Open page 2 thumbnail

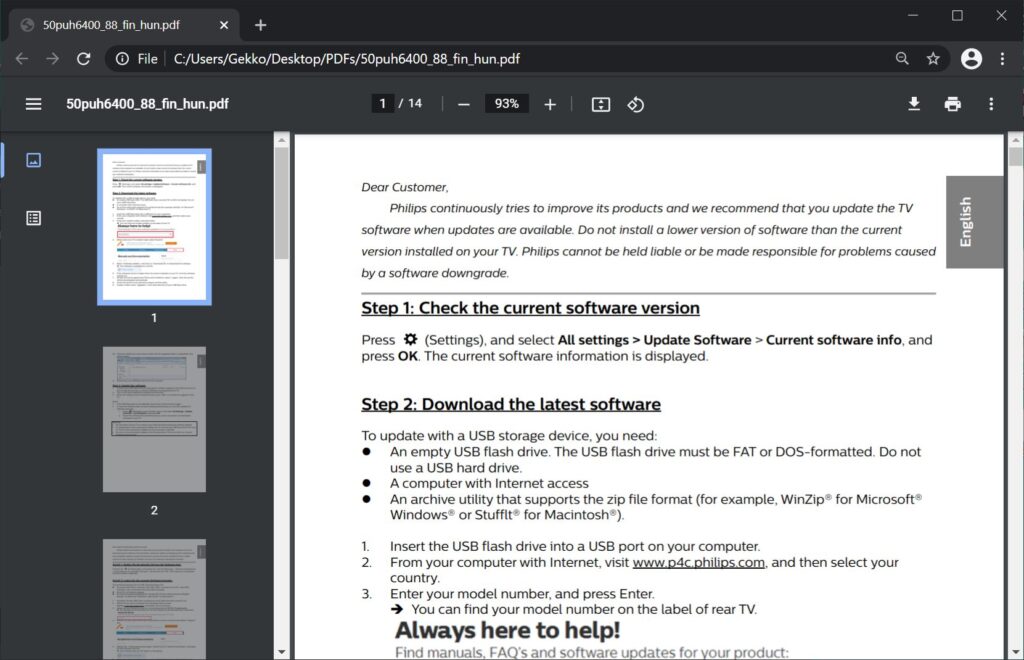[154, 419]
